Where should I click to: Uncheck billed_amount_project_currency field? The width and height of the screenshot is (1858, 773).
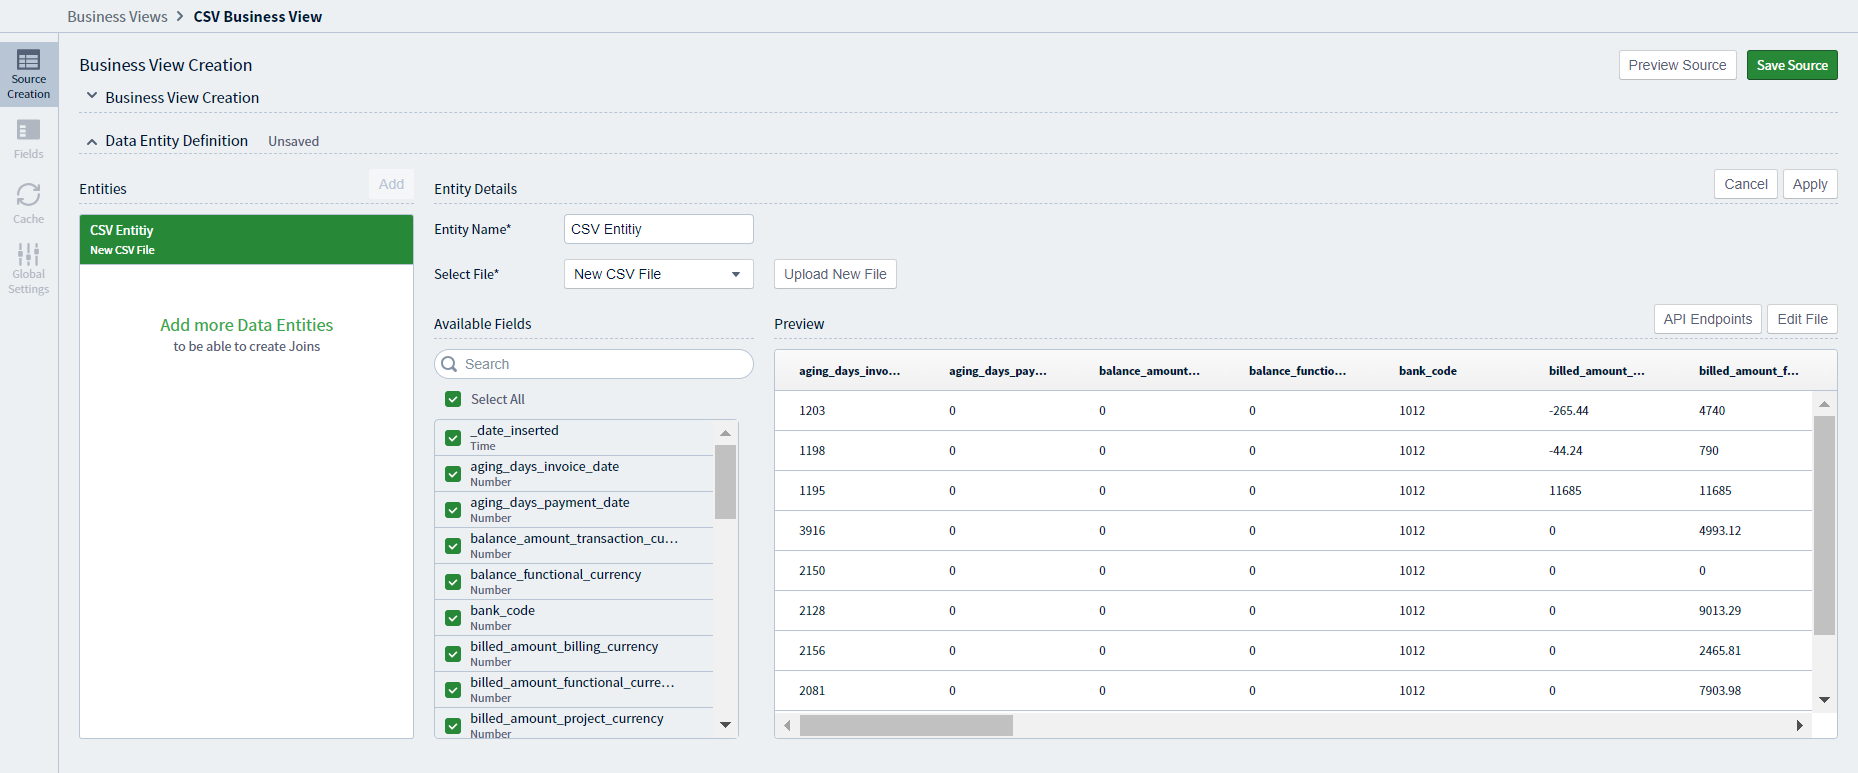click(x=453, y=726)
